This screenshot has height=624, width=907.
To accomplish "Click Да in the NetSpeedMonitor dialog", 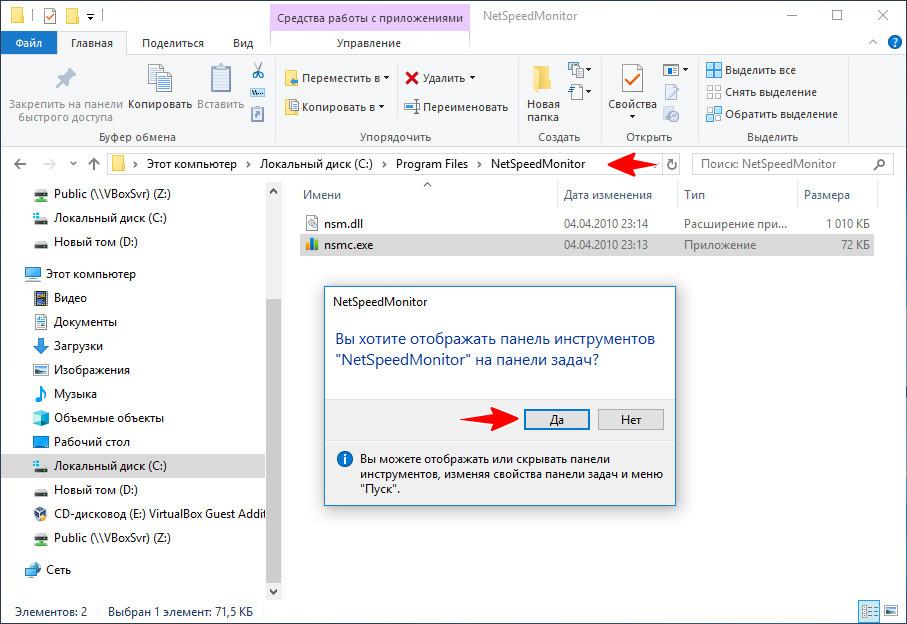I will (556, 420).
